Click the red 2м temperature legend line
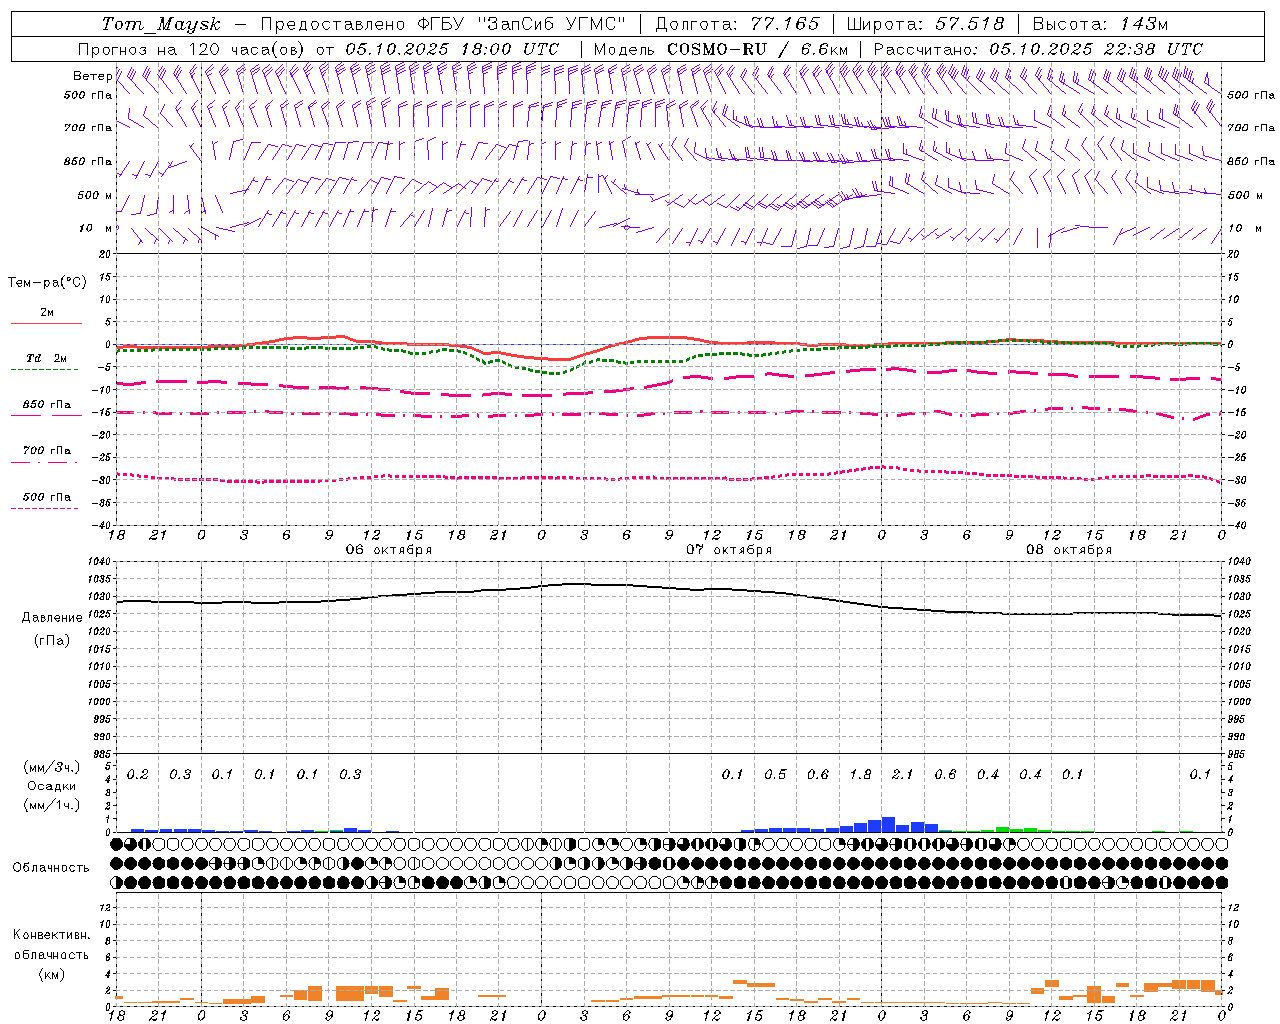Screen dimensions: 1280x1024 (46, 324)
